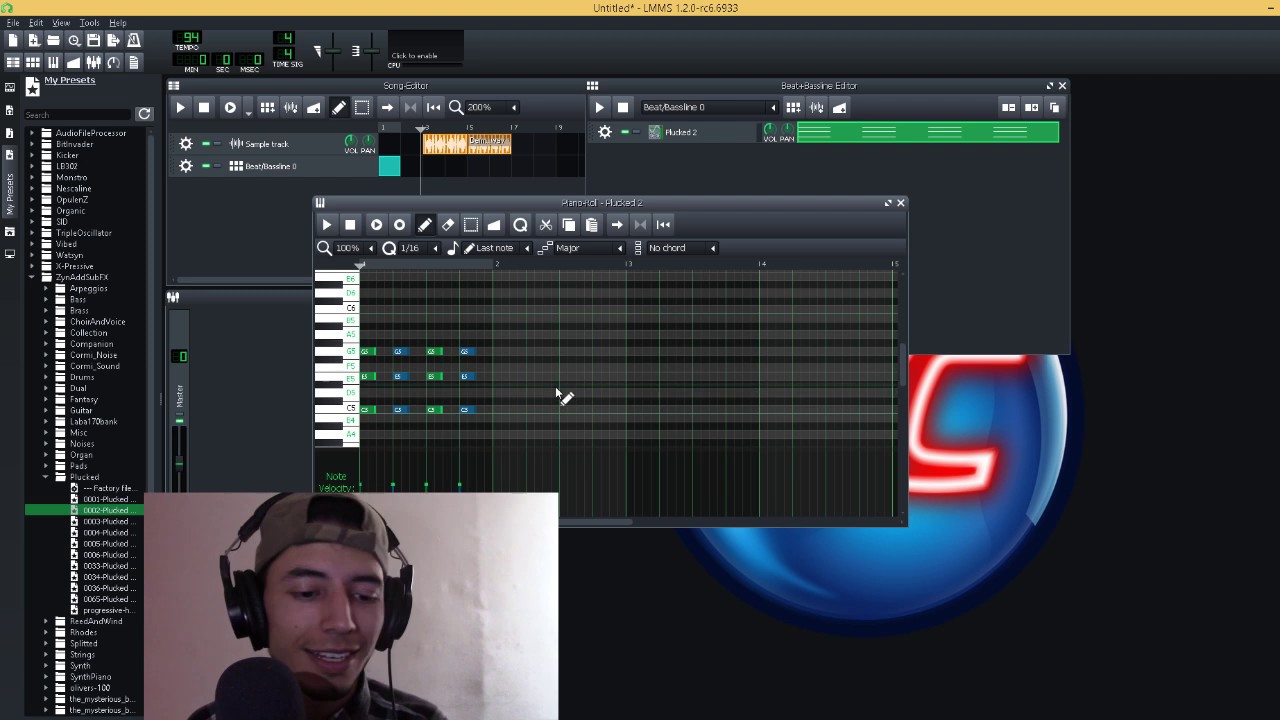Open the Sample track settings gear

tap(186, 144)
